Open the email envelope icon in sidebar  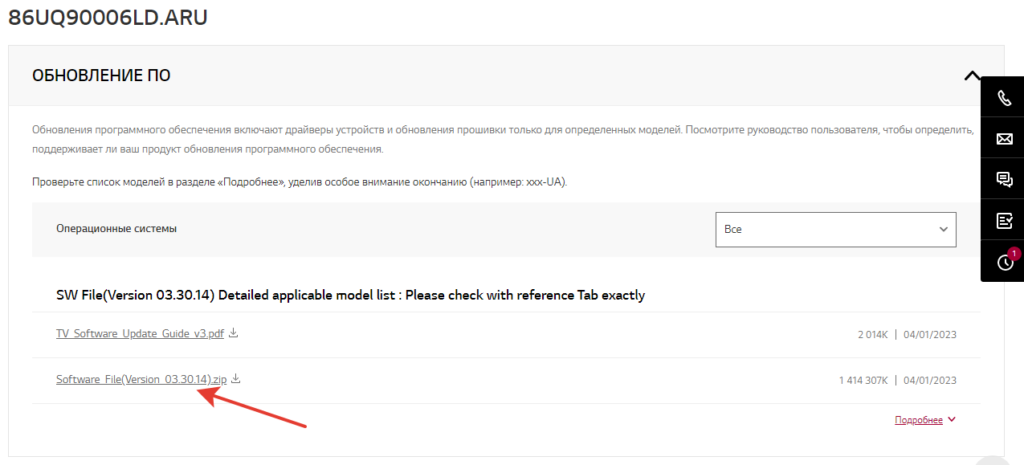[1005, 139]
